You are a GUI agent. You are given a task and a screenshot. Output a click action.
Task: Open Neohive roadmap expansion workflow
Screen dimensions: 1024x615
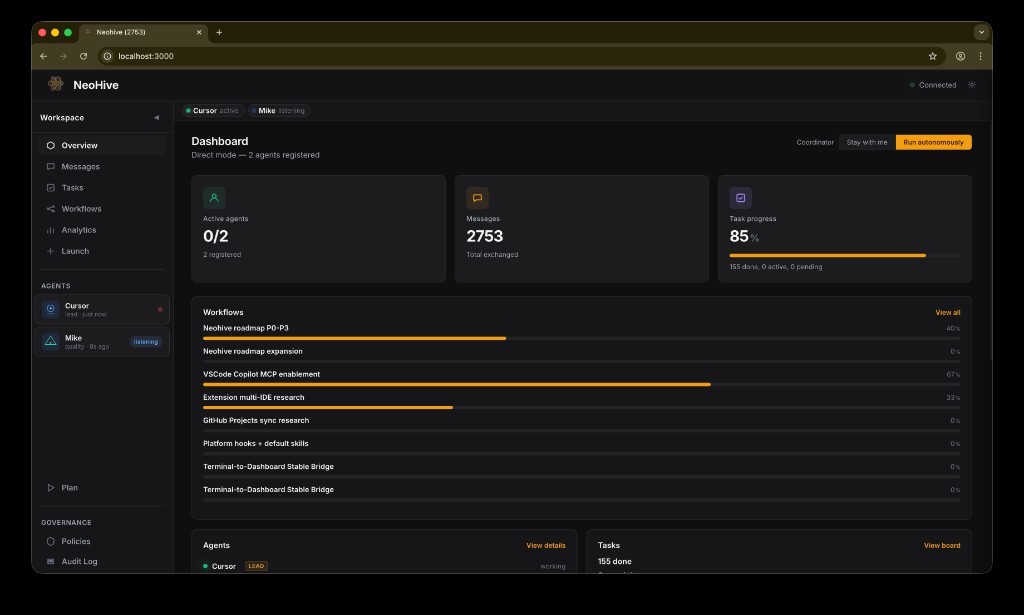coord(253,351)
